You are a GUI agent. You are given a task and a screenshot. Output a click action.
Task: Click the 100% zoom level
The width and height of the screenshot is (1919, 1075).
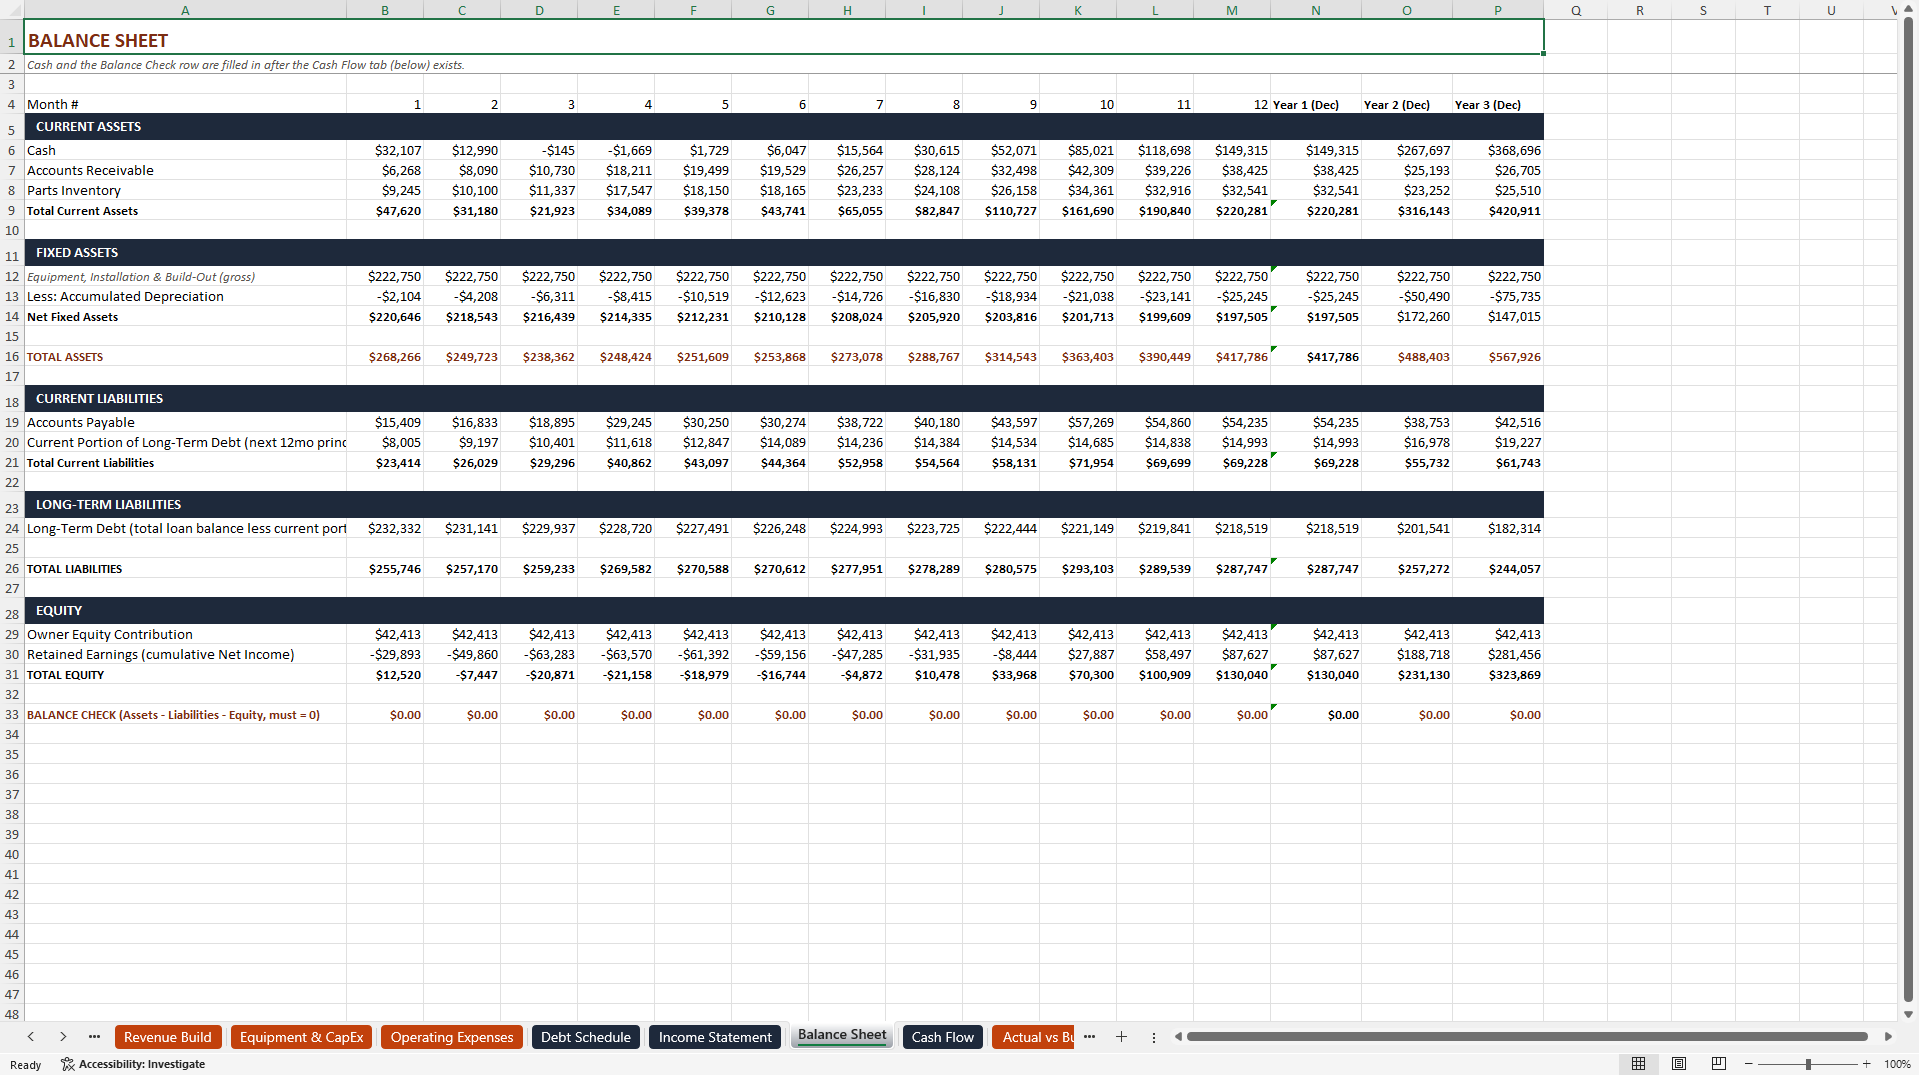[1897, 1064]
